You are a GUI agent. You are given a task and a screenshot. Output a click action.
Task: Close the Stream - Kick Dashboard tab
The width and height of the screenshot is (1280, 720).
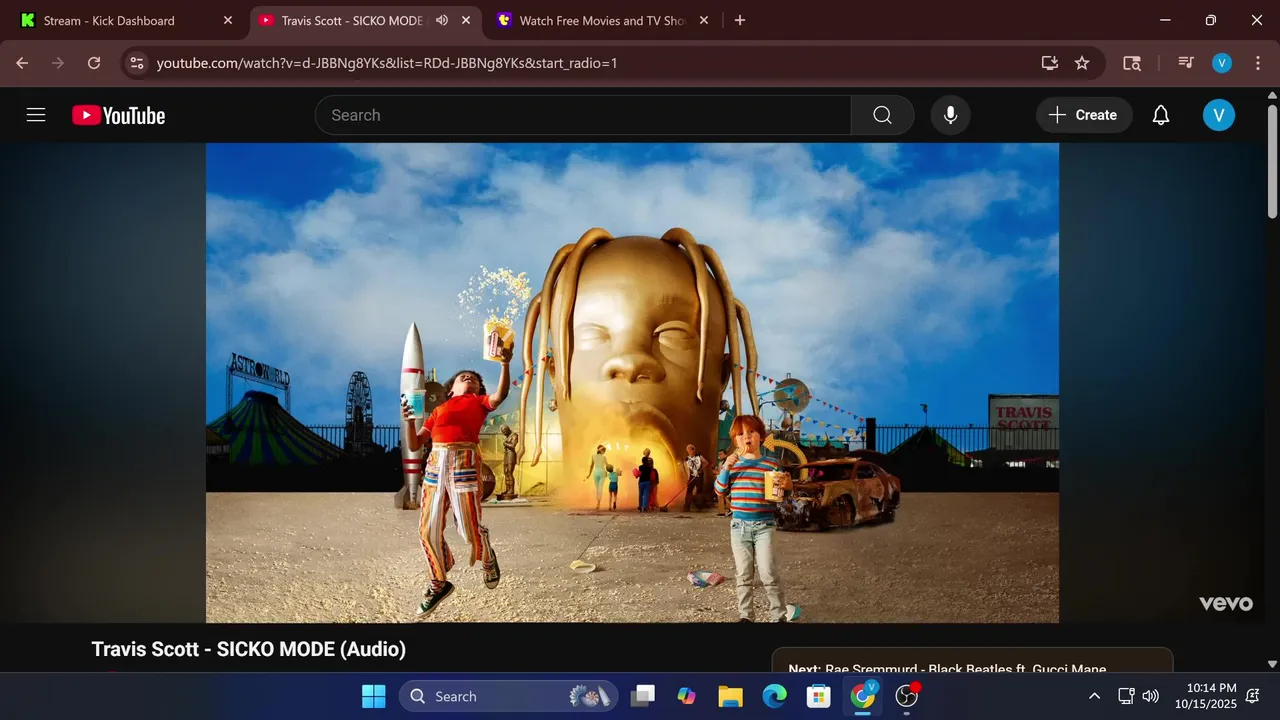(x=227, y=20)
